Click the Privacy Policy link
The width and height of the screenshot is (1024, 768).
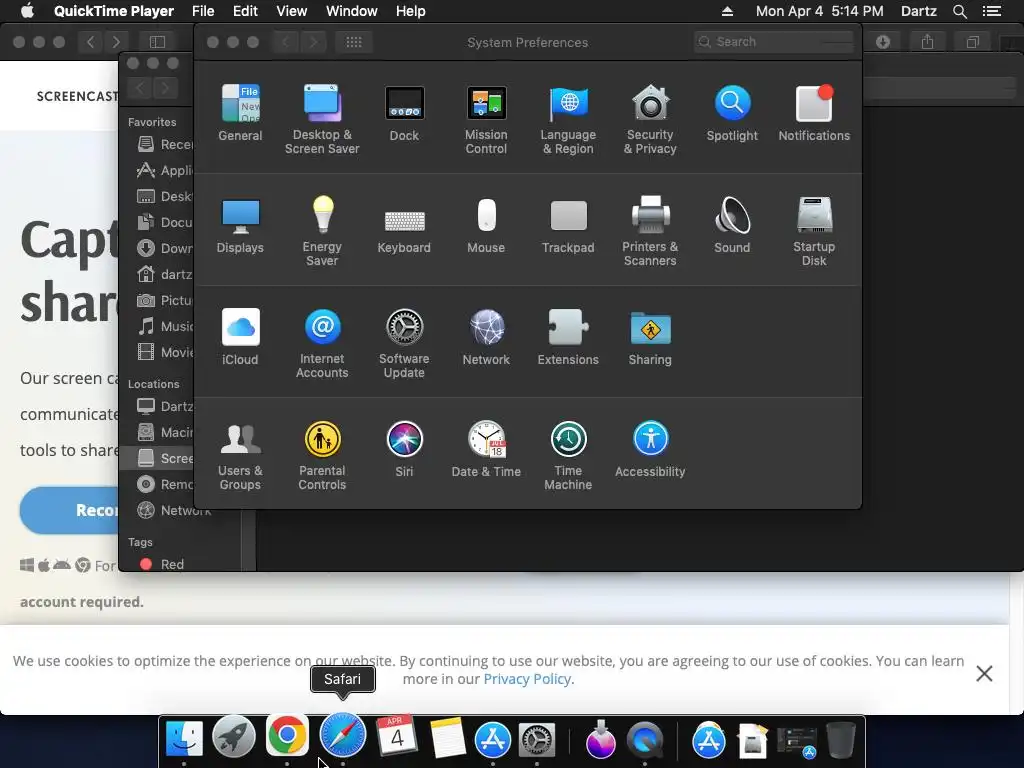coord(527,679)
